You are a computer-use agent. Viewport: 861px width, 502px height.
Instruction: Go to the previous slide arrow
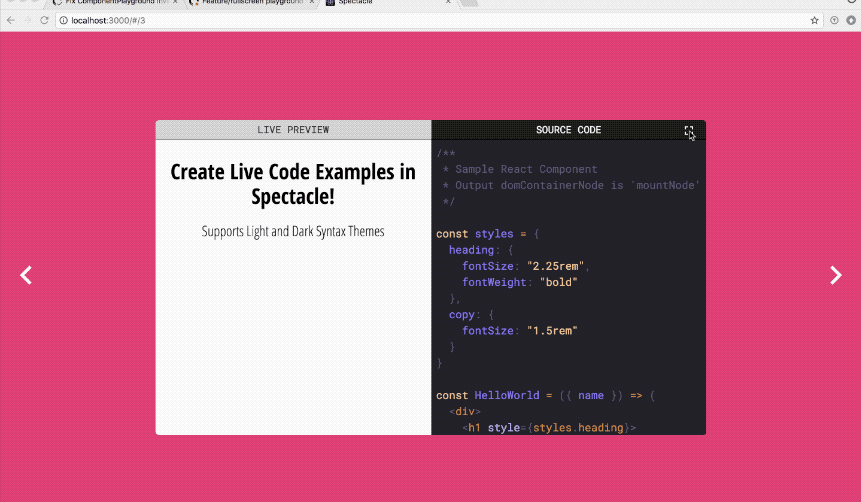pos(26,275)
